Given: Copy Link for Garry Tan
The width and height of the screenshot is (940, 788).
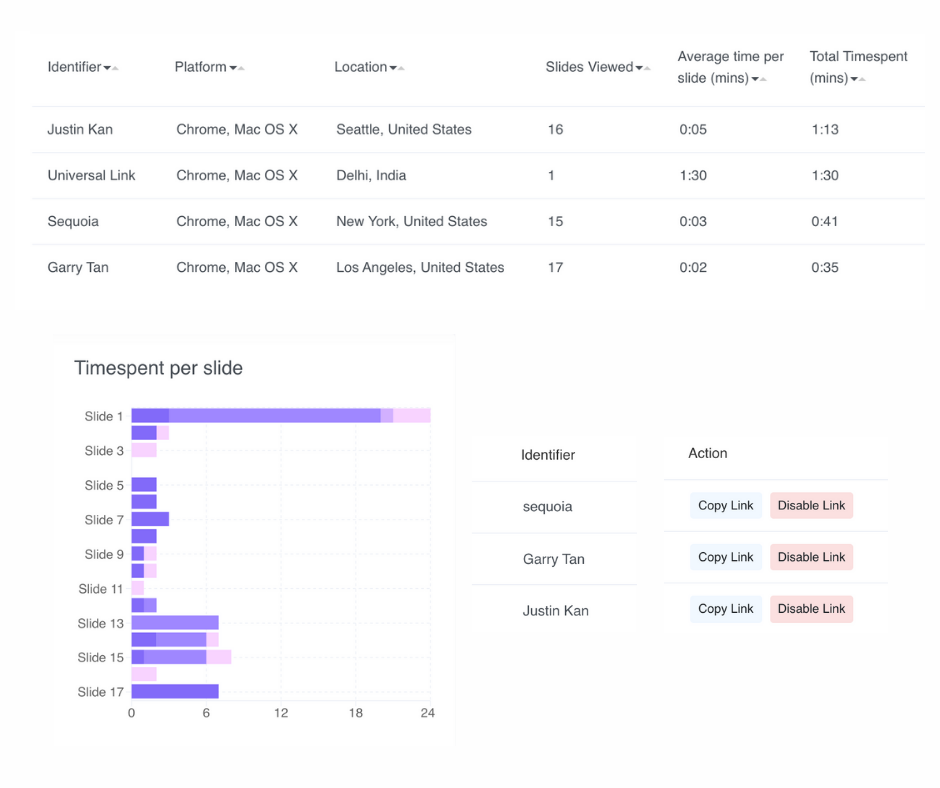Looking at the screenshot, I should [x=725, y=557].
